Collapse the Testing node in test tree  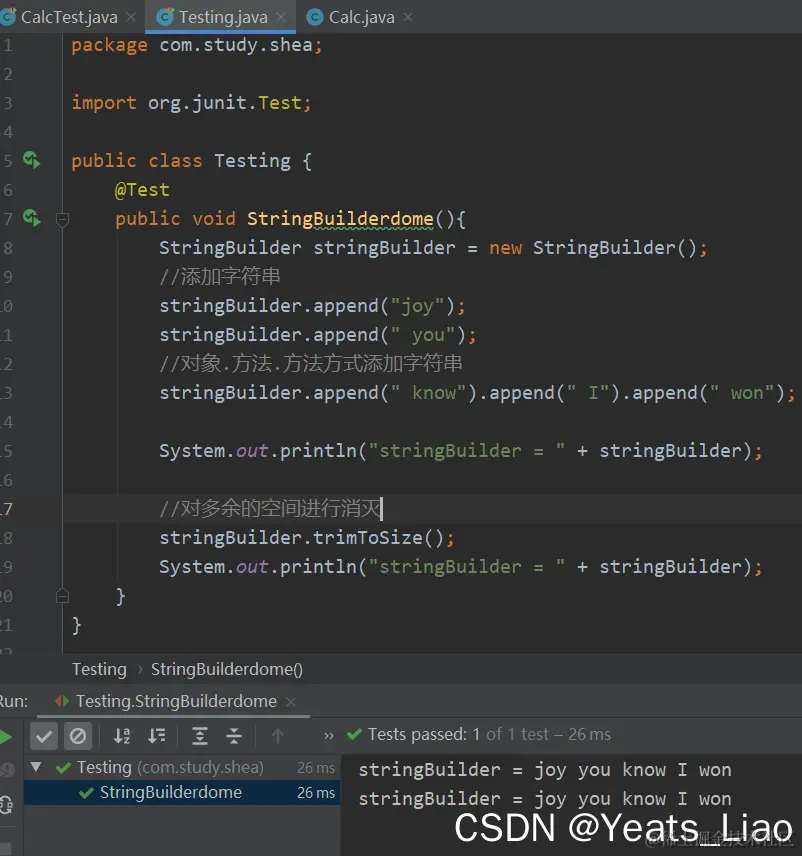point(36,766)
